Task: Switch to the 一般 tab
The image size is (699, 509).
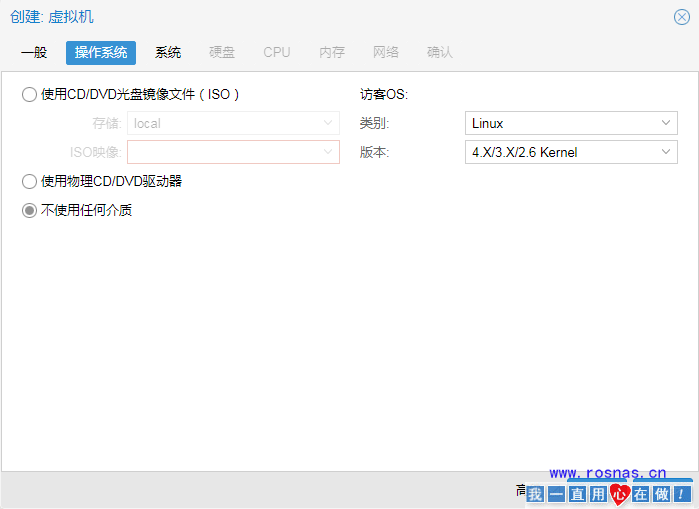Action: [x=34, y=53]
